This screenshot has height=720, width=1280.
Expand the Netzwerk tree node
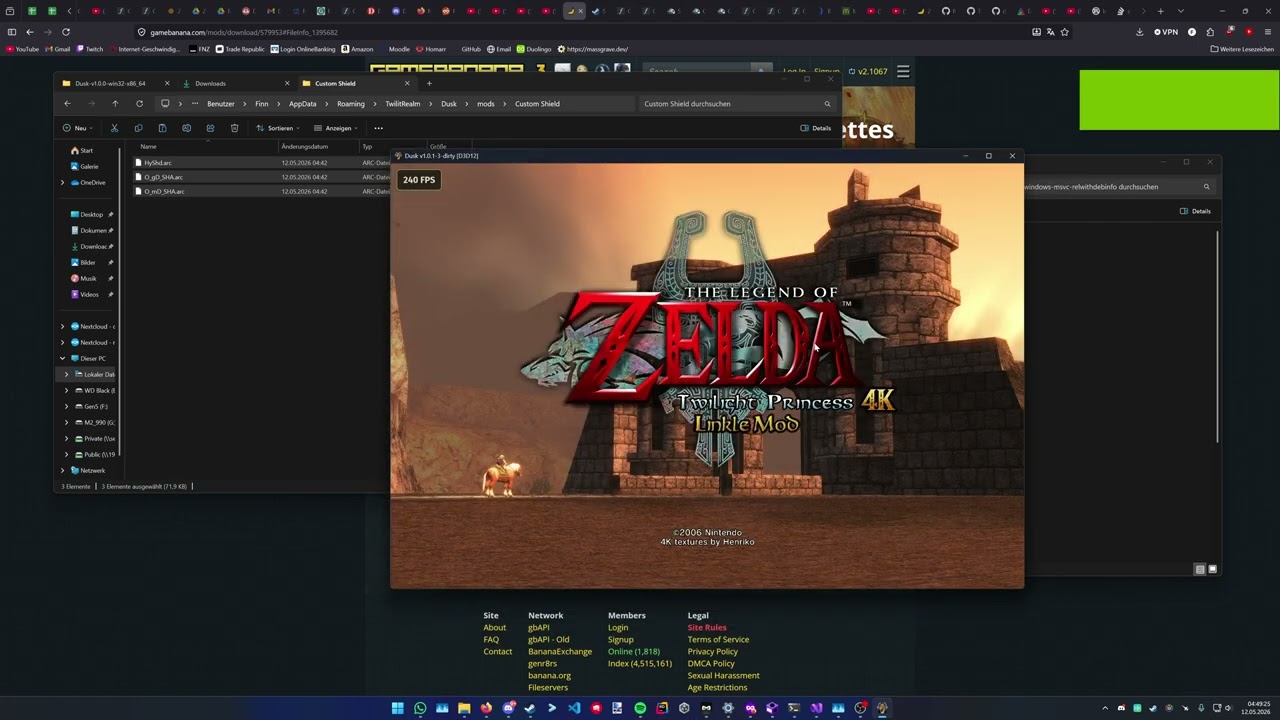tap(62, 470)
